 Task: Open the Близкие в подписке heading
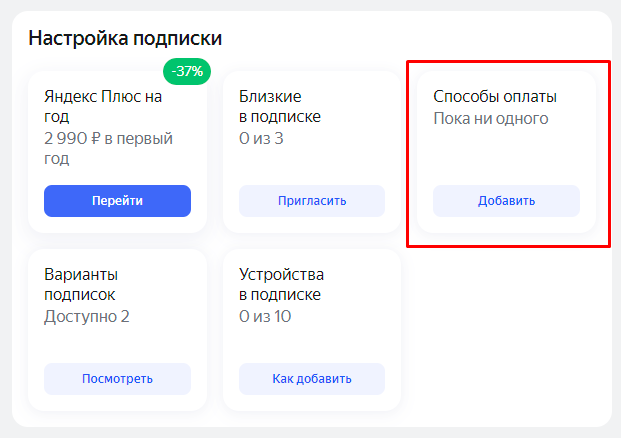280,106
